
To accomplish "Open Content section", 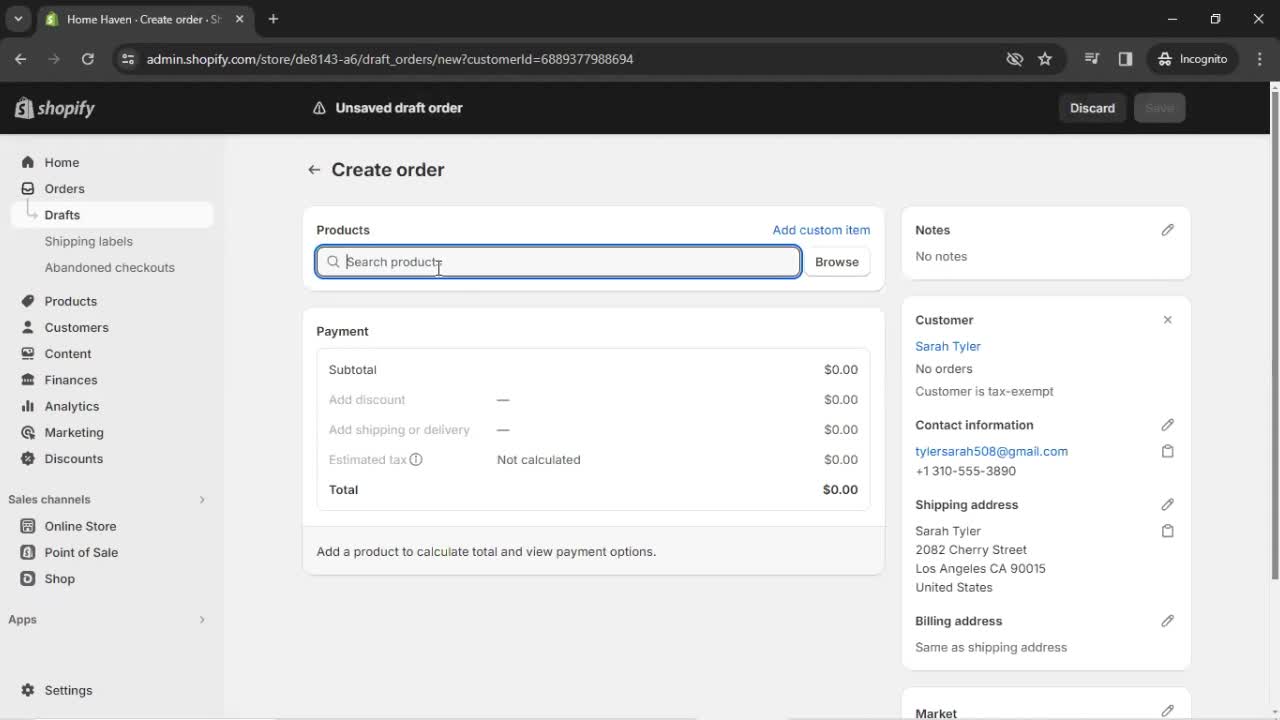I will (67, 353).
